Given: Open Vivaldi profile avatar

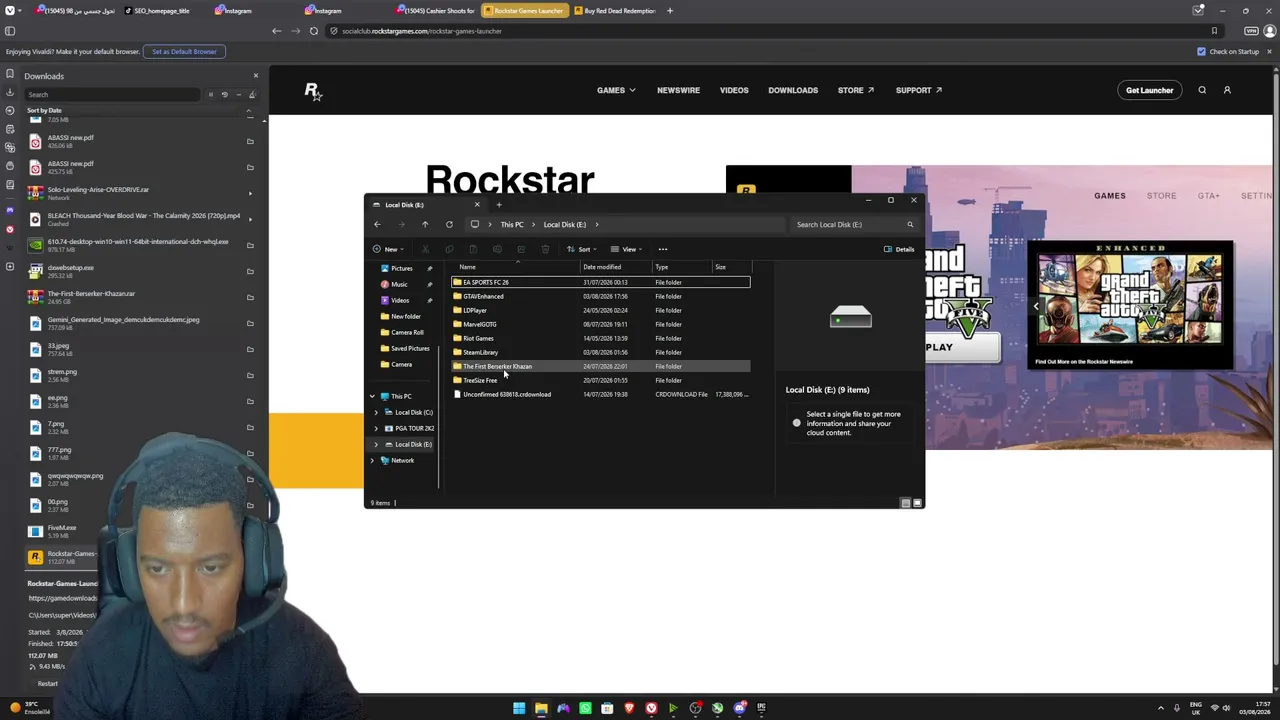Looking at the screenshot, I should tap(1270, 31).
